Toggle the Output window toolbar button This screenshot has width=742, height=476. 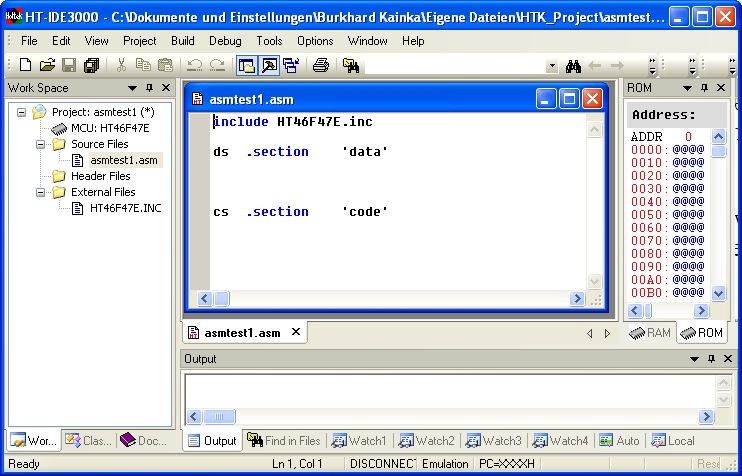pos(269,66)
